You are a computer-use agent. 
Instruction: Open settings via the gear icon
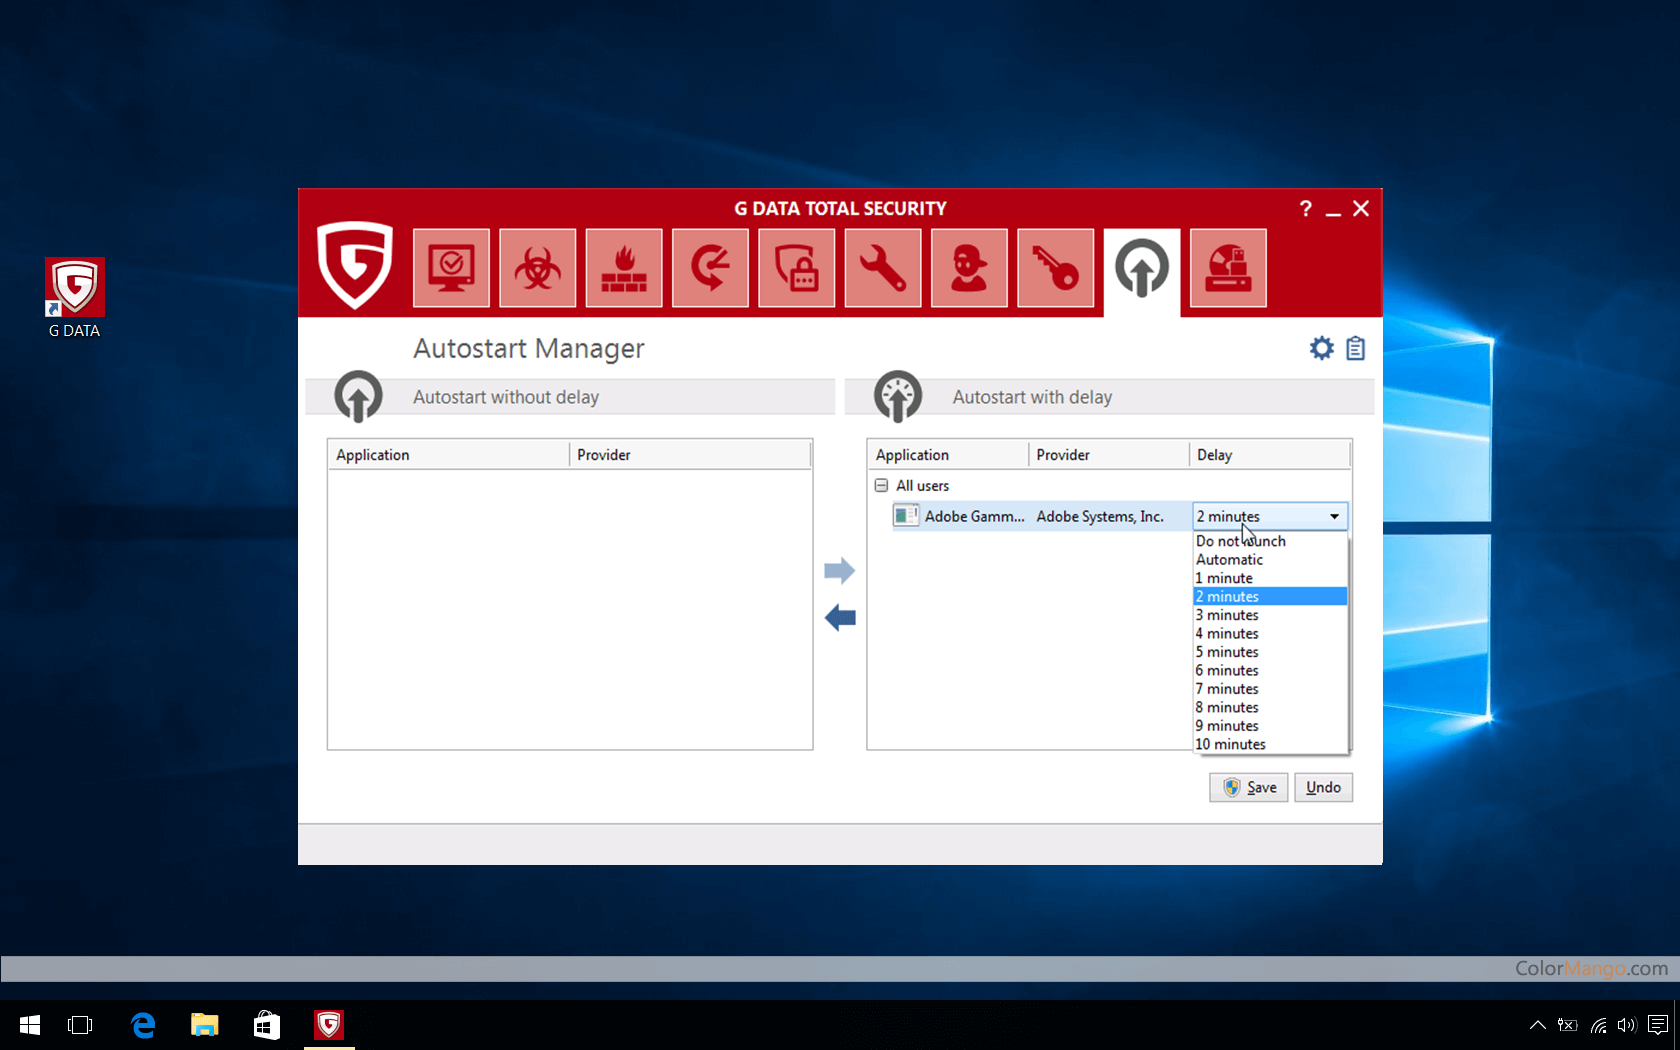click(1322, 348)
